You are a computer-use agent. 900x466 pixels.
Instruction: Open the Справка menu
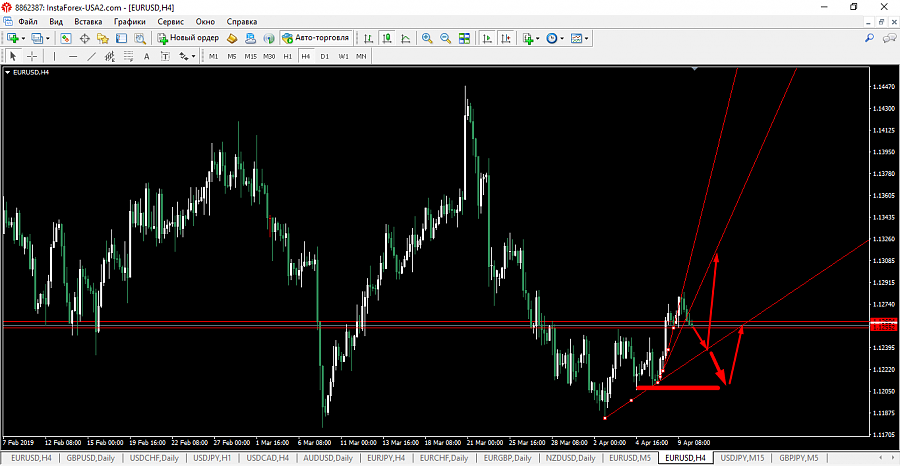242,22
